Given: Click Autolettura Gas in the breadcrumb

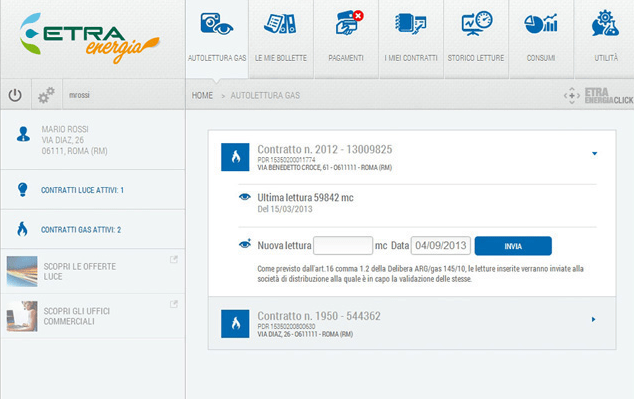Looking at the screenshot, I should coord(265,95).
